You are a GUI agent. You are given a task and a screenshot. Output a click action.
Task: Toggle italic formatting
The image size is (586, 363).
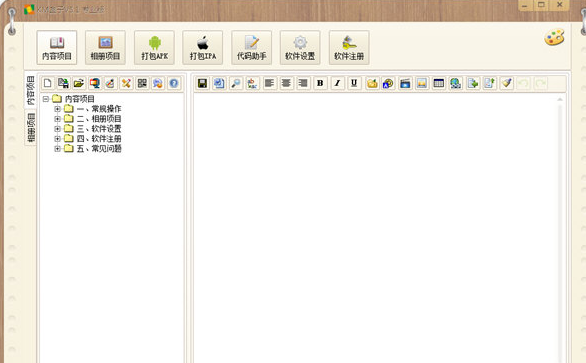pyautogui.click(x=337, y=83)
